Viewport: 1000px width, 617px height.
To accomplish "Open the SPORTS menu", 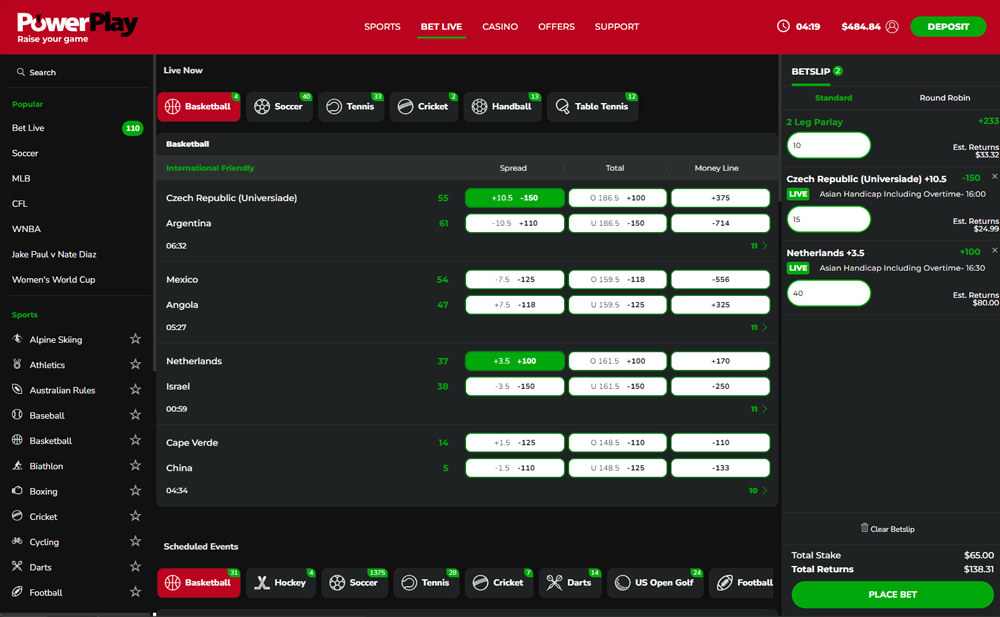I will click(382, 27).
